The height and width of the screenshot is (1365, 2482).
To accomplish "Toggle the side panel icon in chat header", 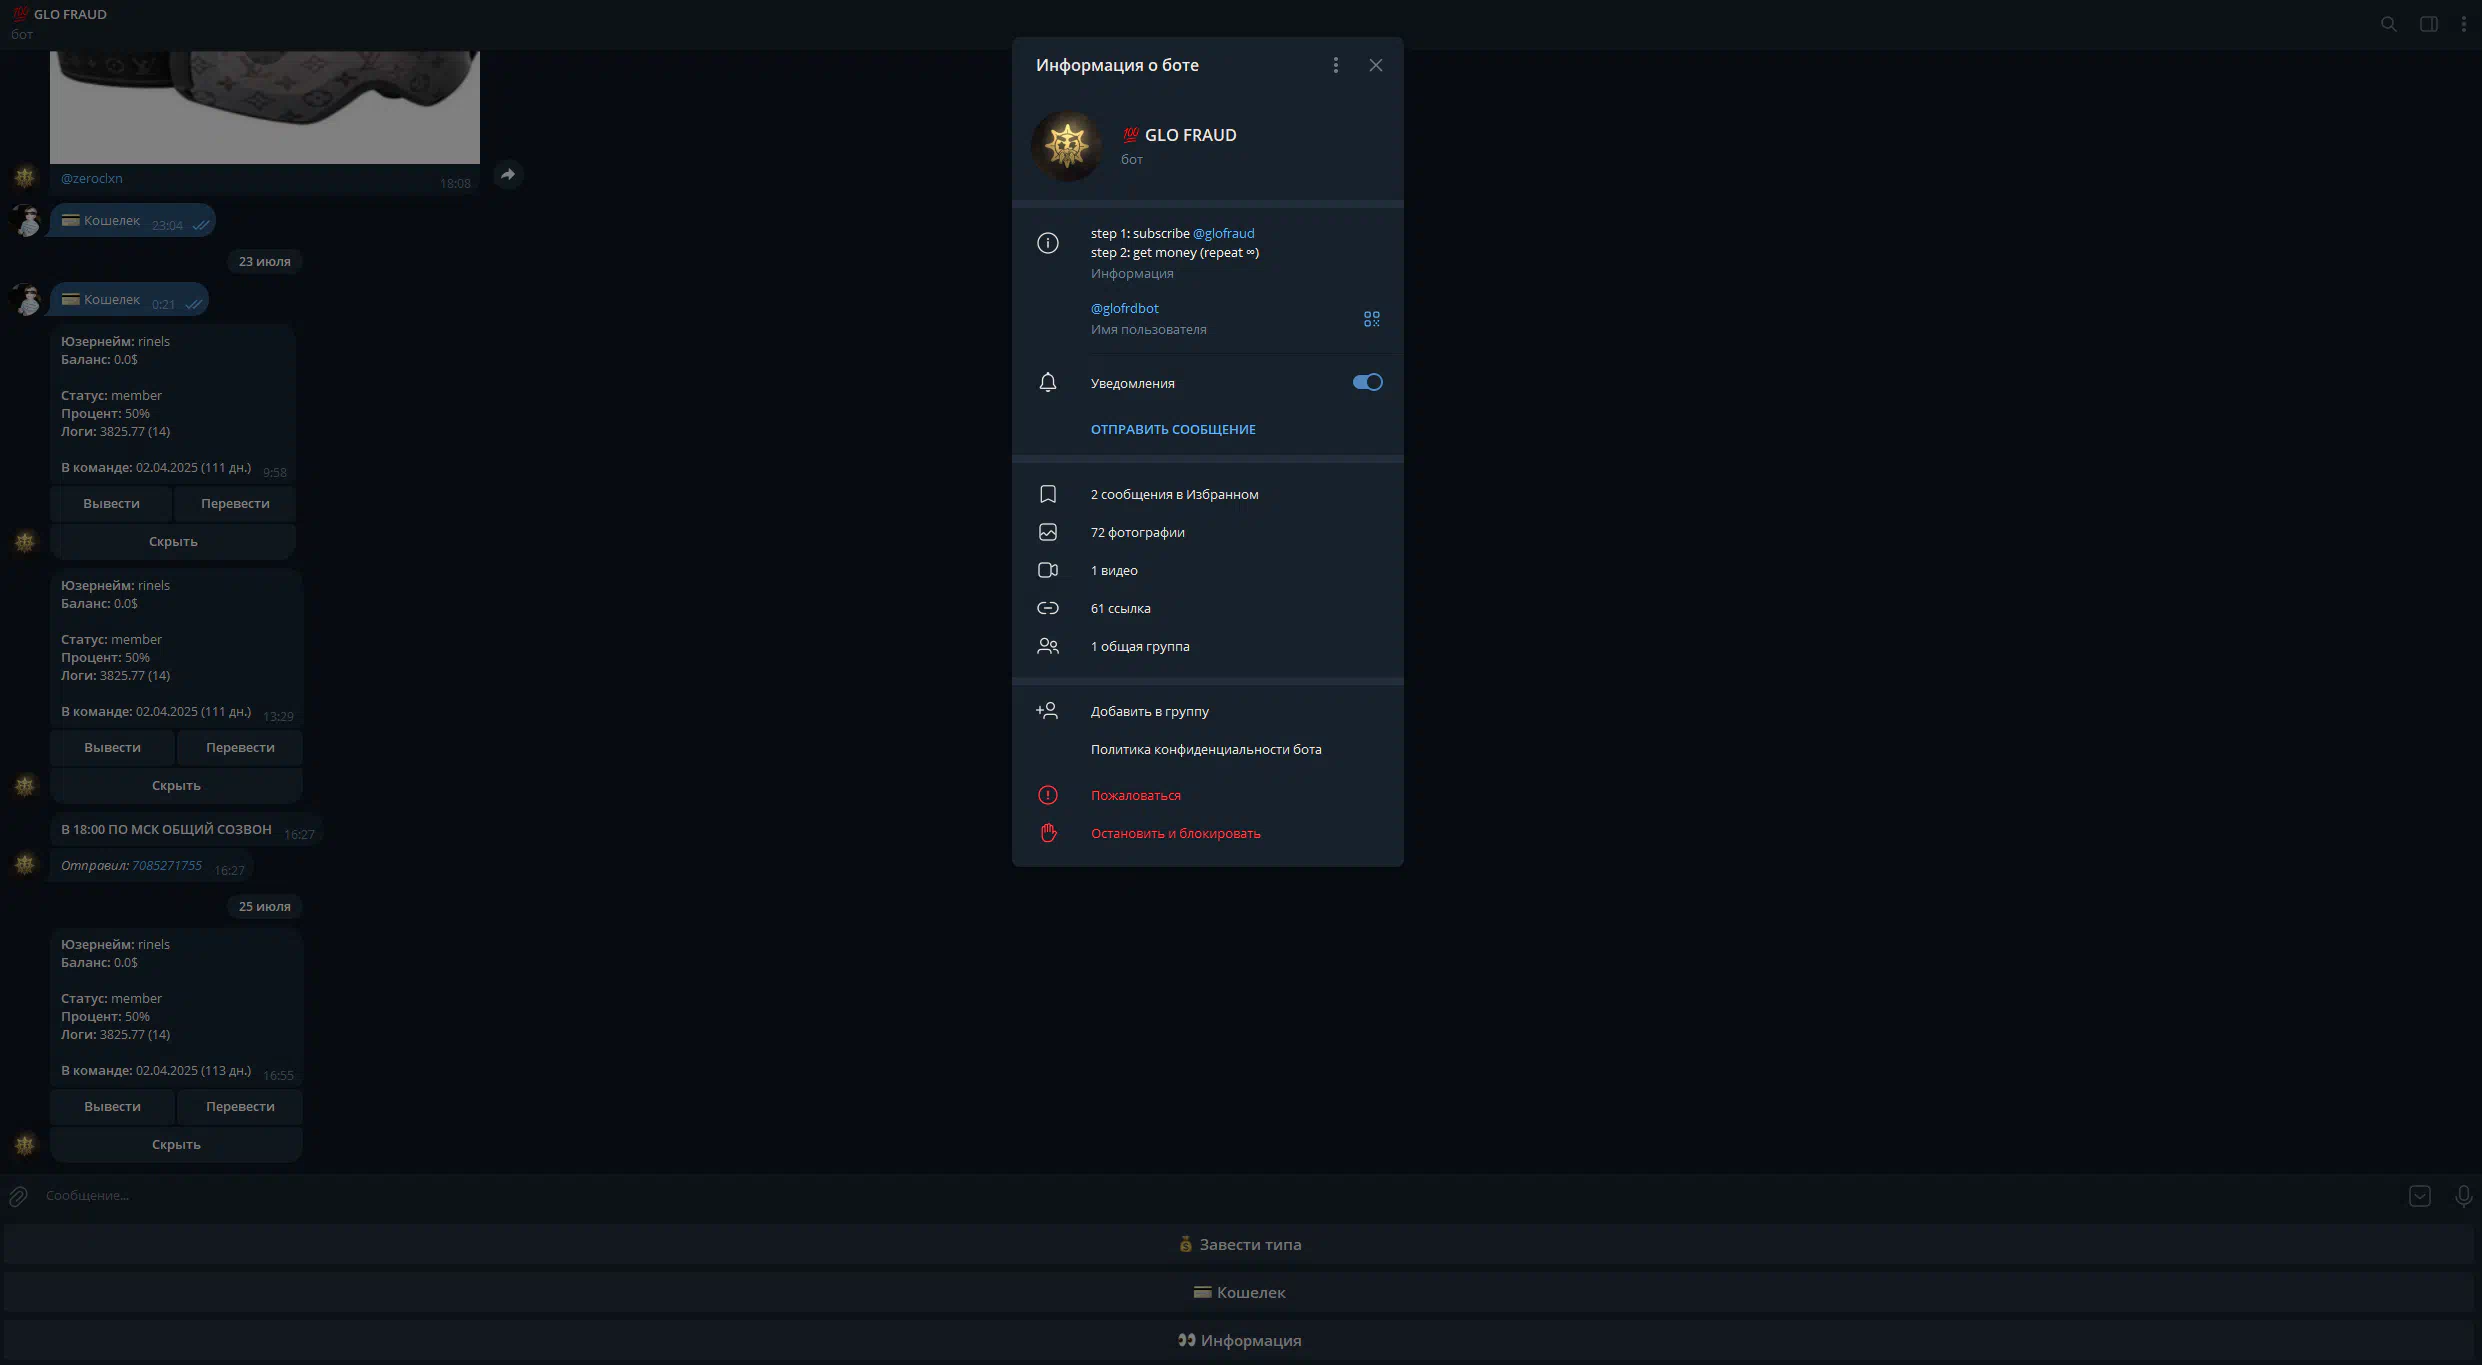I will click(2429, 24).
